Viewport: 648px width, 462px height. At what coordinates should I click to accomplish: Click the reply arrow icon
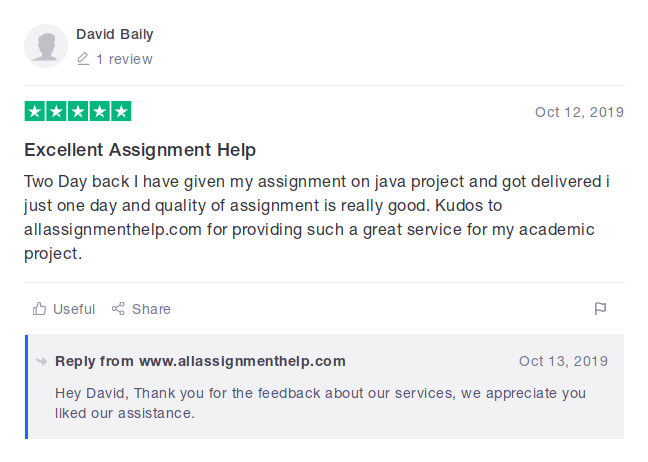pyautogui.click(x=42, y=361)
